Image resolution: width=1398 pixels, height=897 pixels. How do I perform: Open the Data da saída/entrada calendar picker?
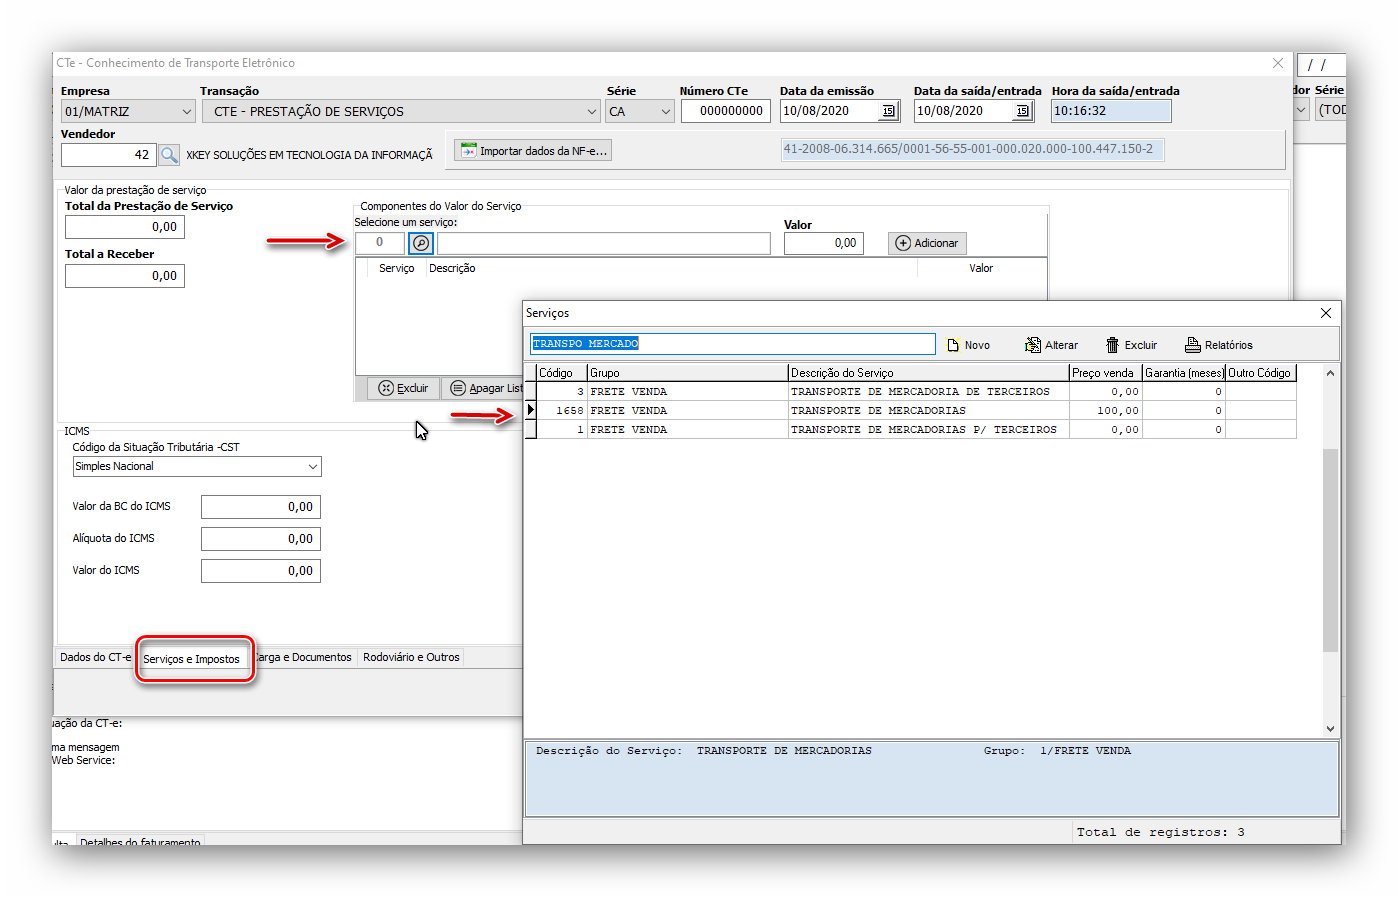pos(1022,111)
